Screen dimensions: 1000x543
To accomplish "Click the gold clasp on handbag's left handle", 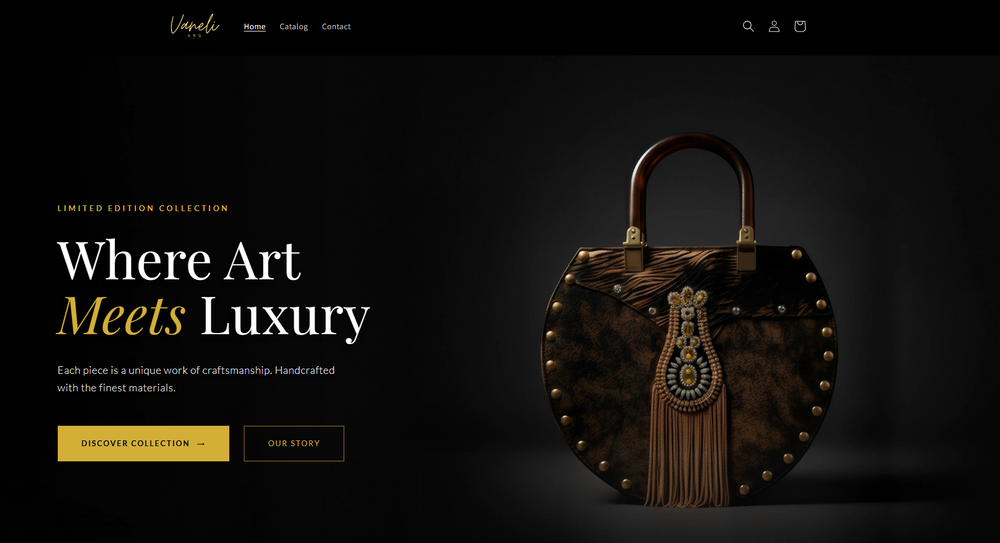I will pos(635,248).
